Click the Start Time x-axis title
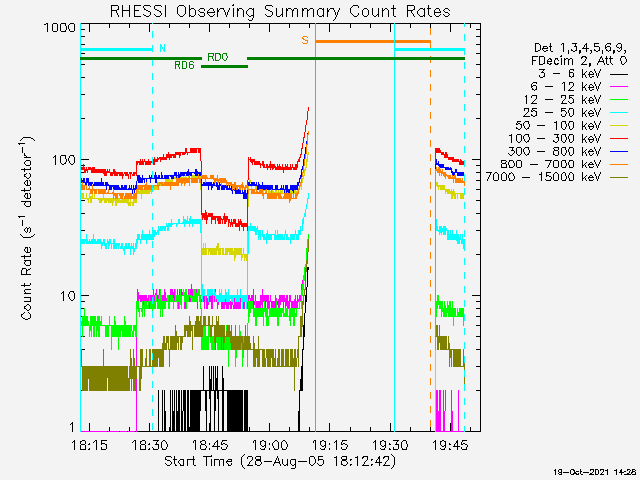640x480 pixels. (x=280, y=462)
